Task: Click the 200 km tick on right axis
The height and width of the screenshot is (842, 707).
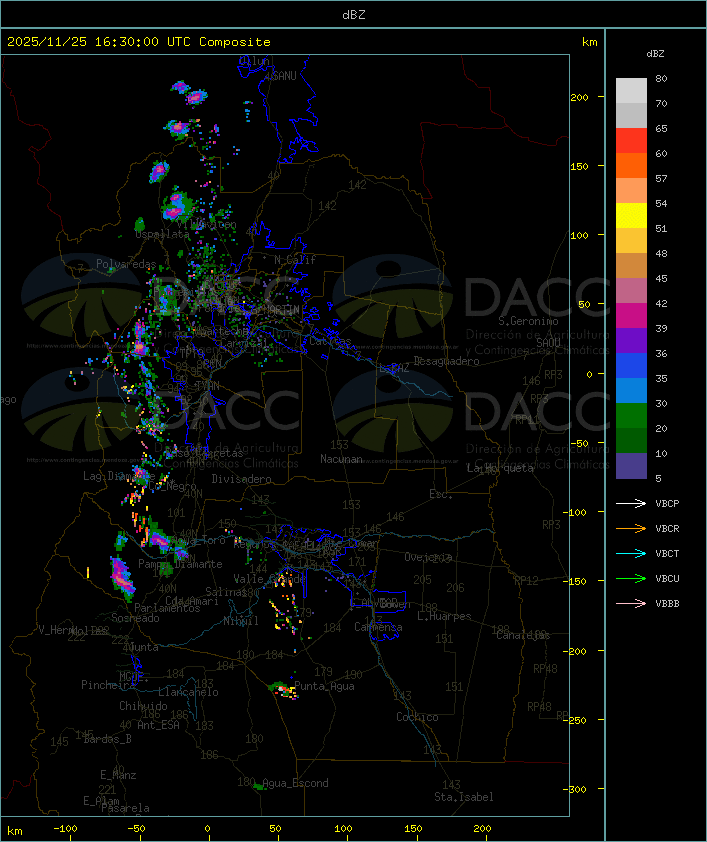Action: [x=579, y=97]
